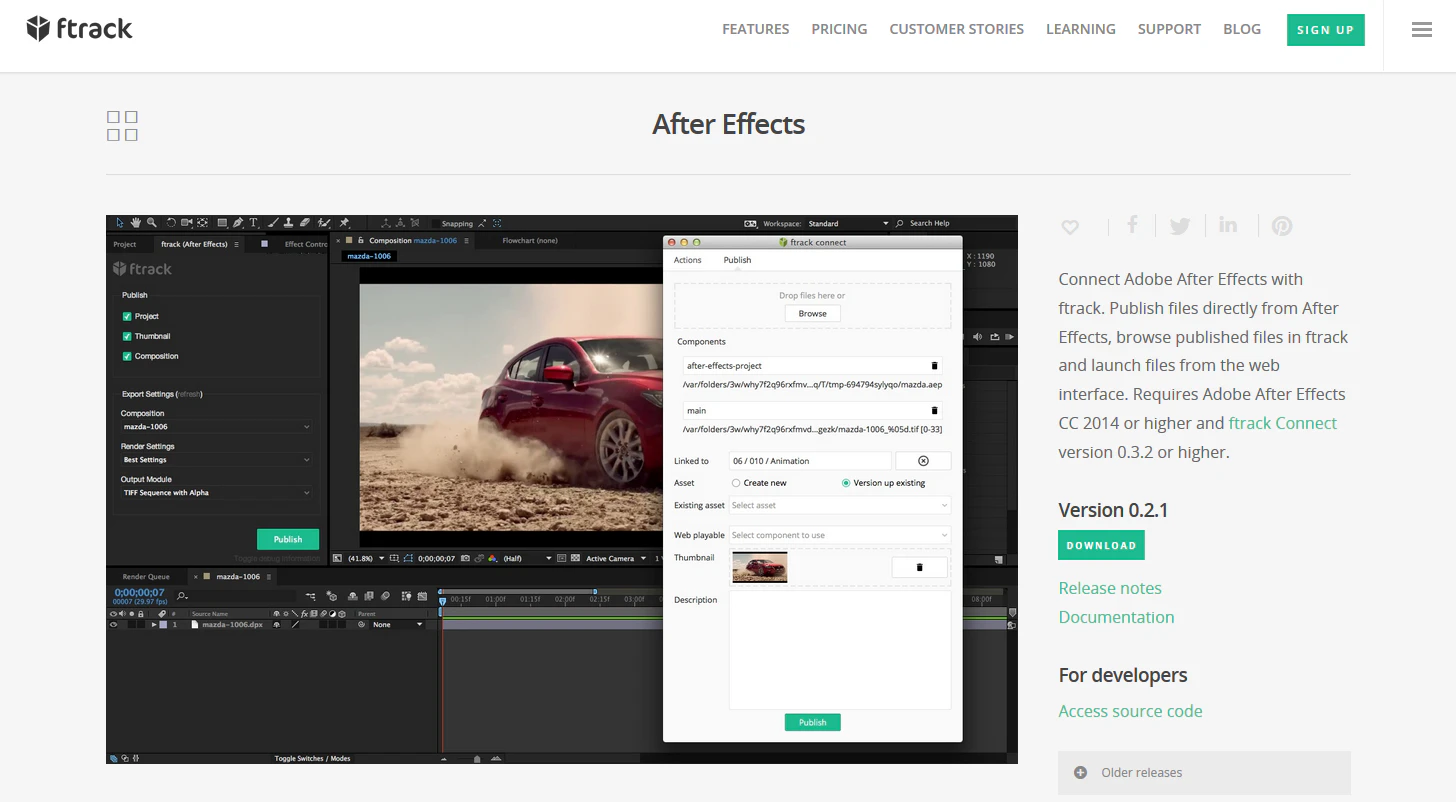Click the four-square grid icon beside the title
Viewport: 1456px width, 802px height.
[x=122, y=126]
